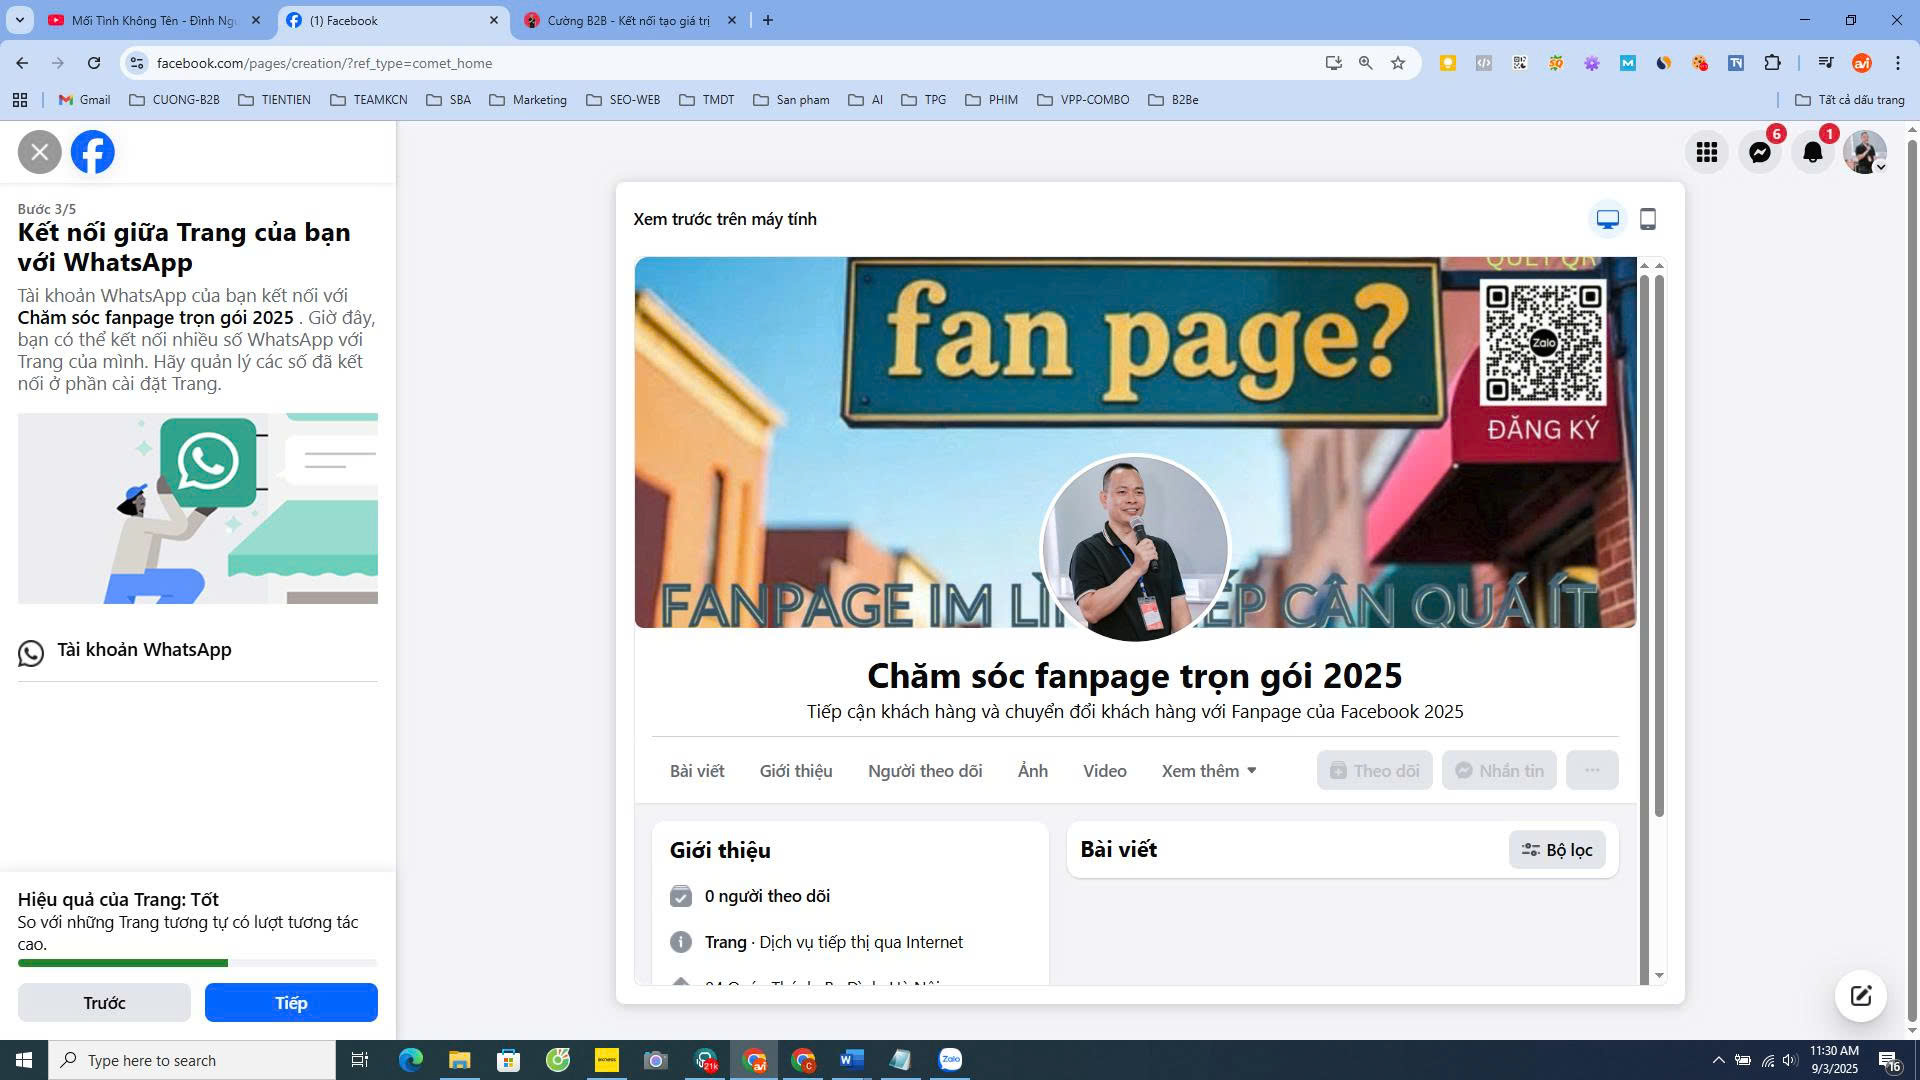Click the taskbar search box

192,1060
